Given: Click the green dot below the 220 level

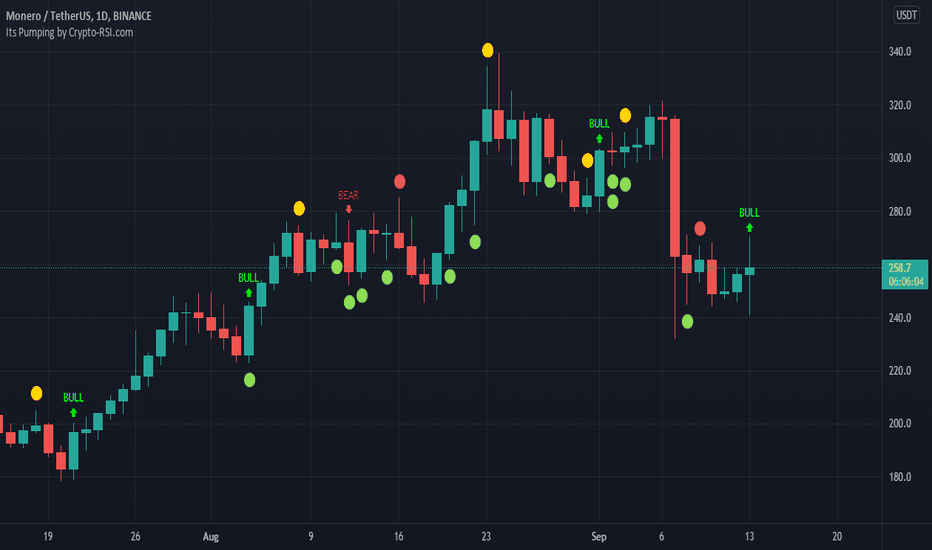Looking at the screenshot, I should [250, 380].
